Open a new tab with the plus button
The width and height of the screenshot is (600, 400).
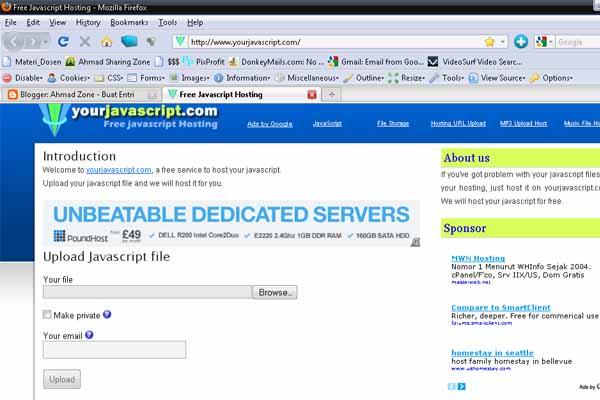pyautogui.click(x=332, y=95)
